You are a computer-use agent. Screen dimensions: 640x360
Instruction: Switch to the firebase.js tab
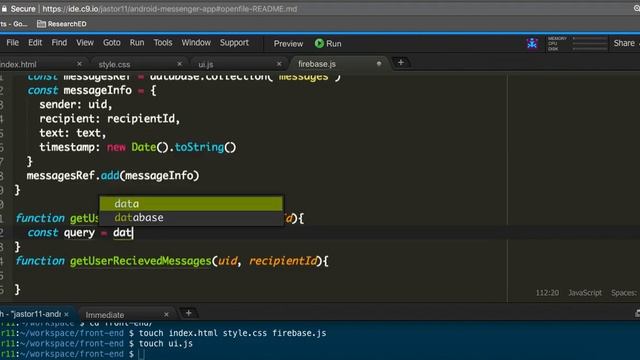coord(317,64)
